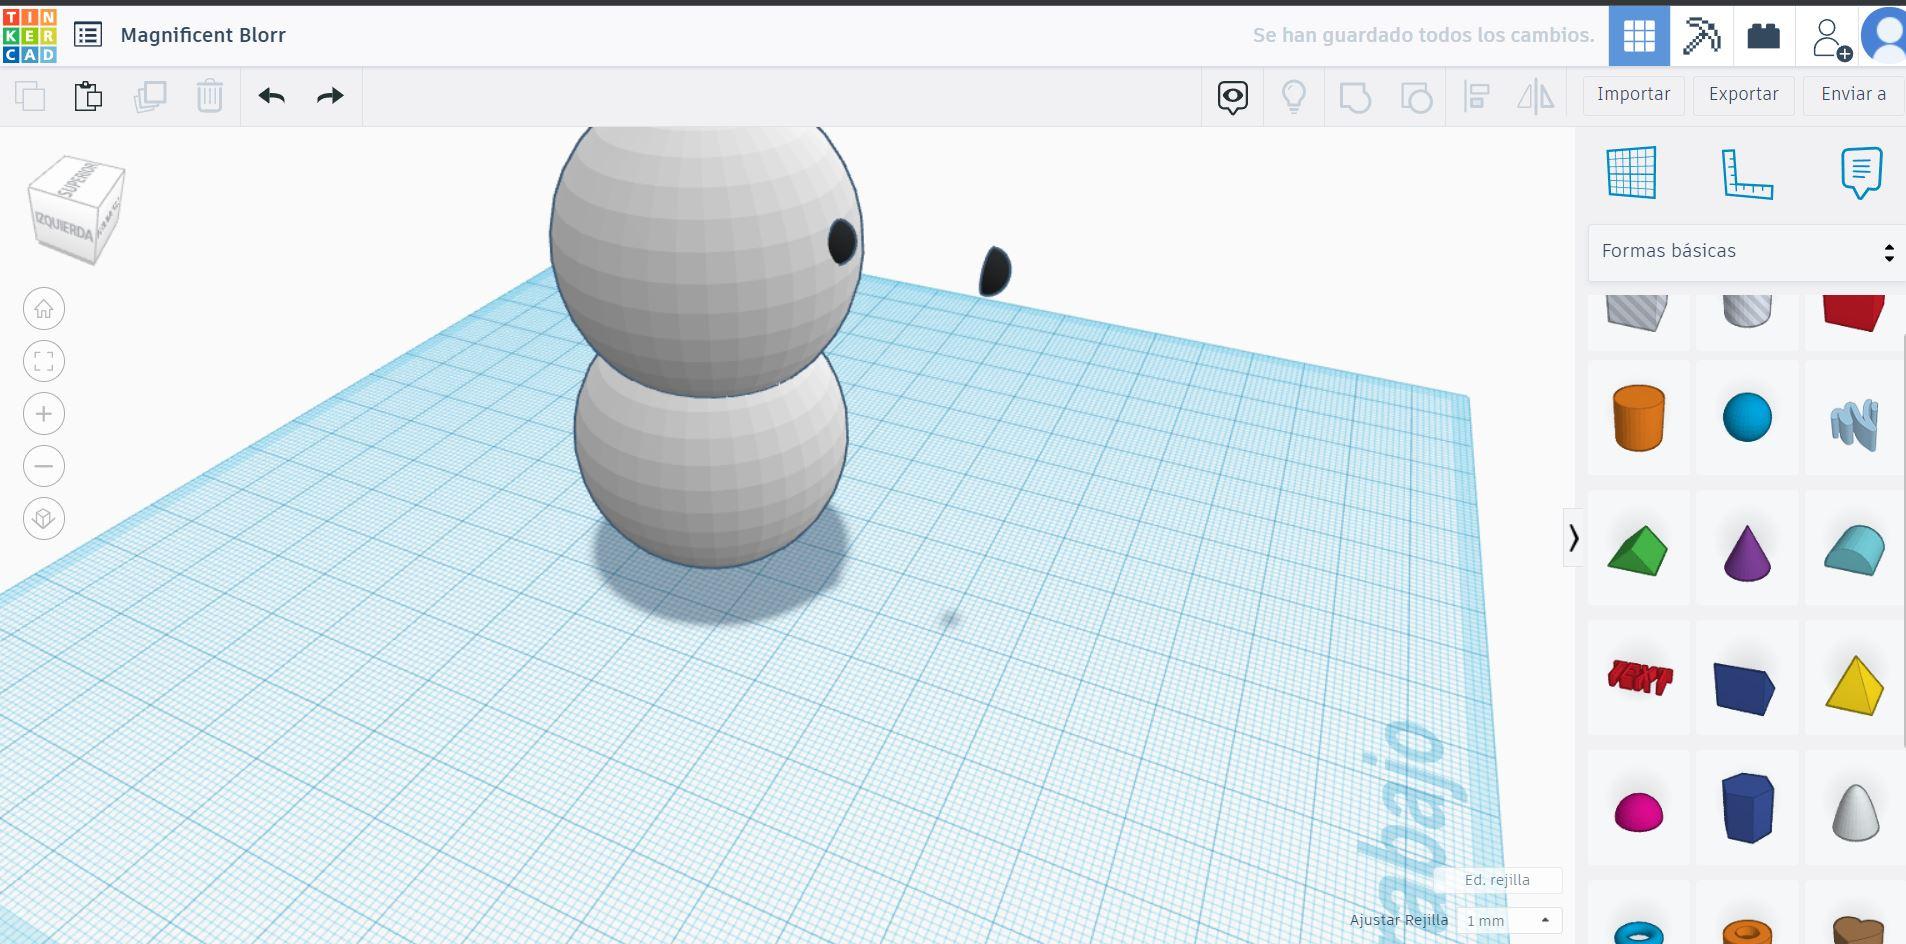Select the green Roof shape
Screen dimensions: 1906x944
coord(1637,551)
